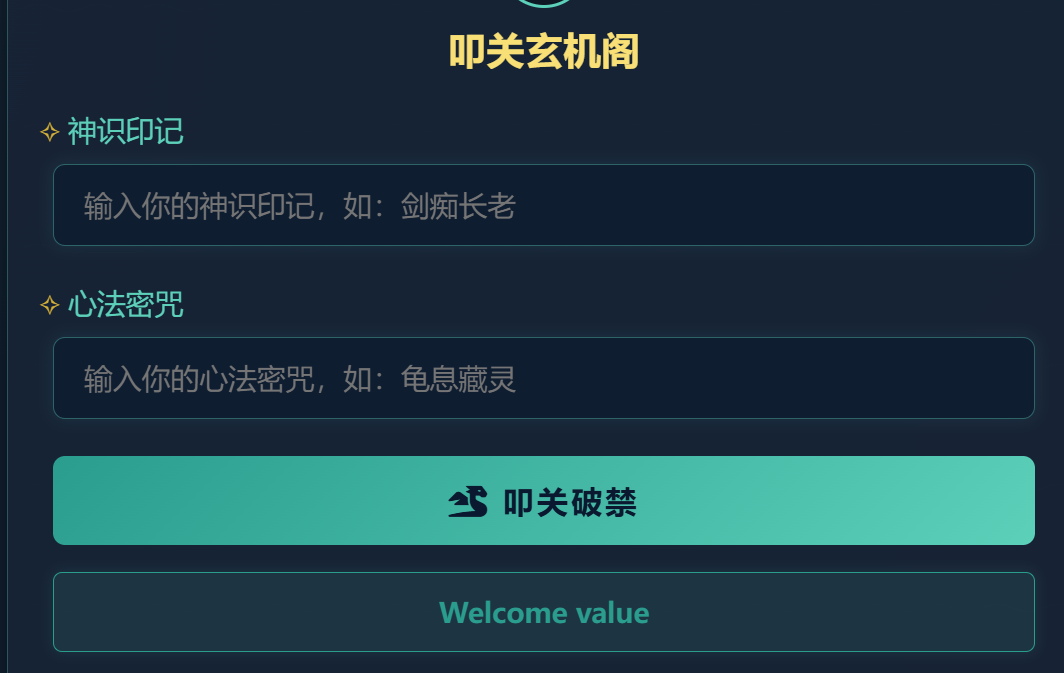The height and width of the screenshot is (673, 1064).
Task: Click the star icon beside 心法密咒
Action: 49,305
